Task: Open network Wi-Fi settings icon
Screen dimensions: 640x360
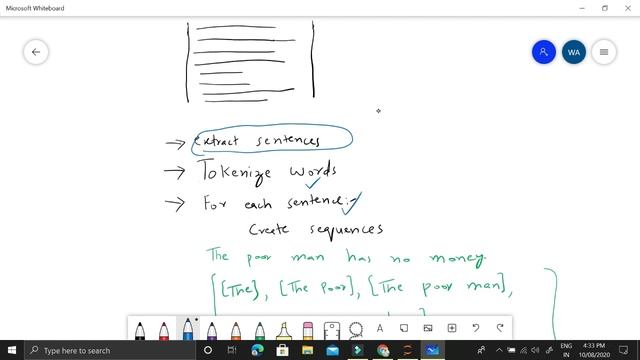Action: coord(523,350)
